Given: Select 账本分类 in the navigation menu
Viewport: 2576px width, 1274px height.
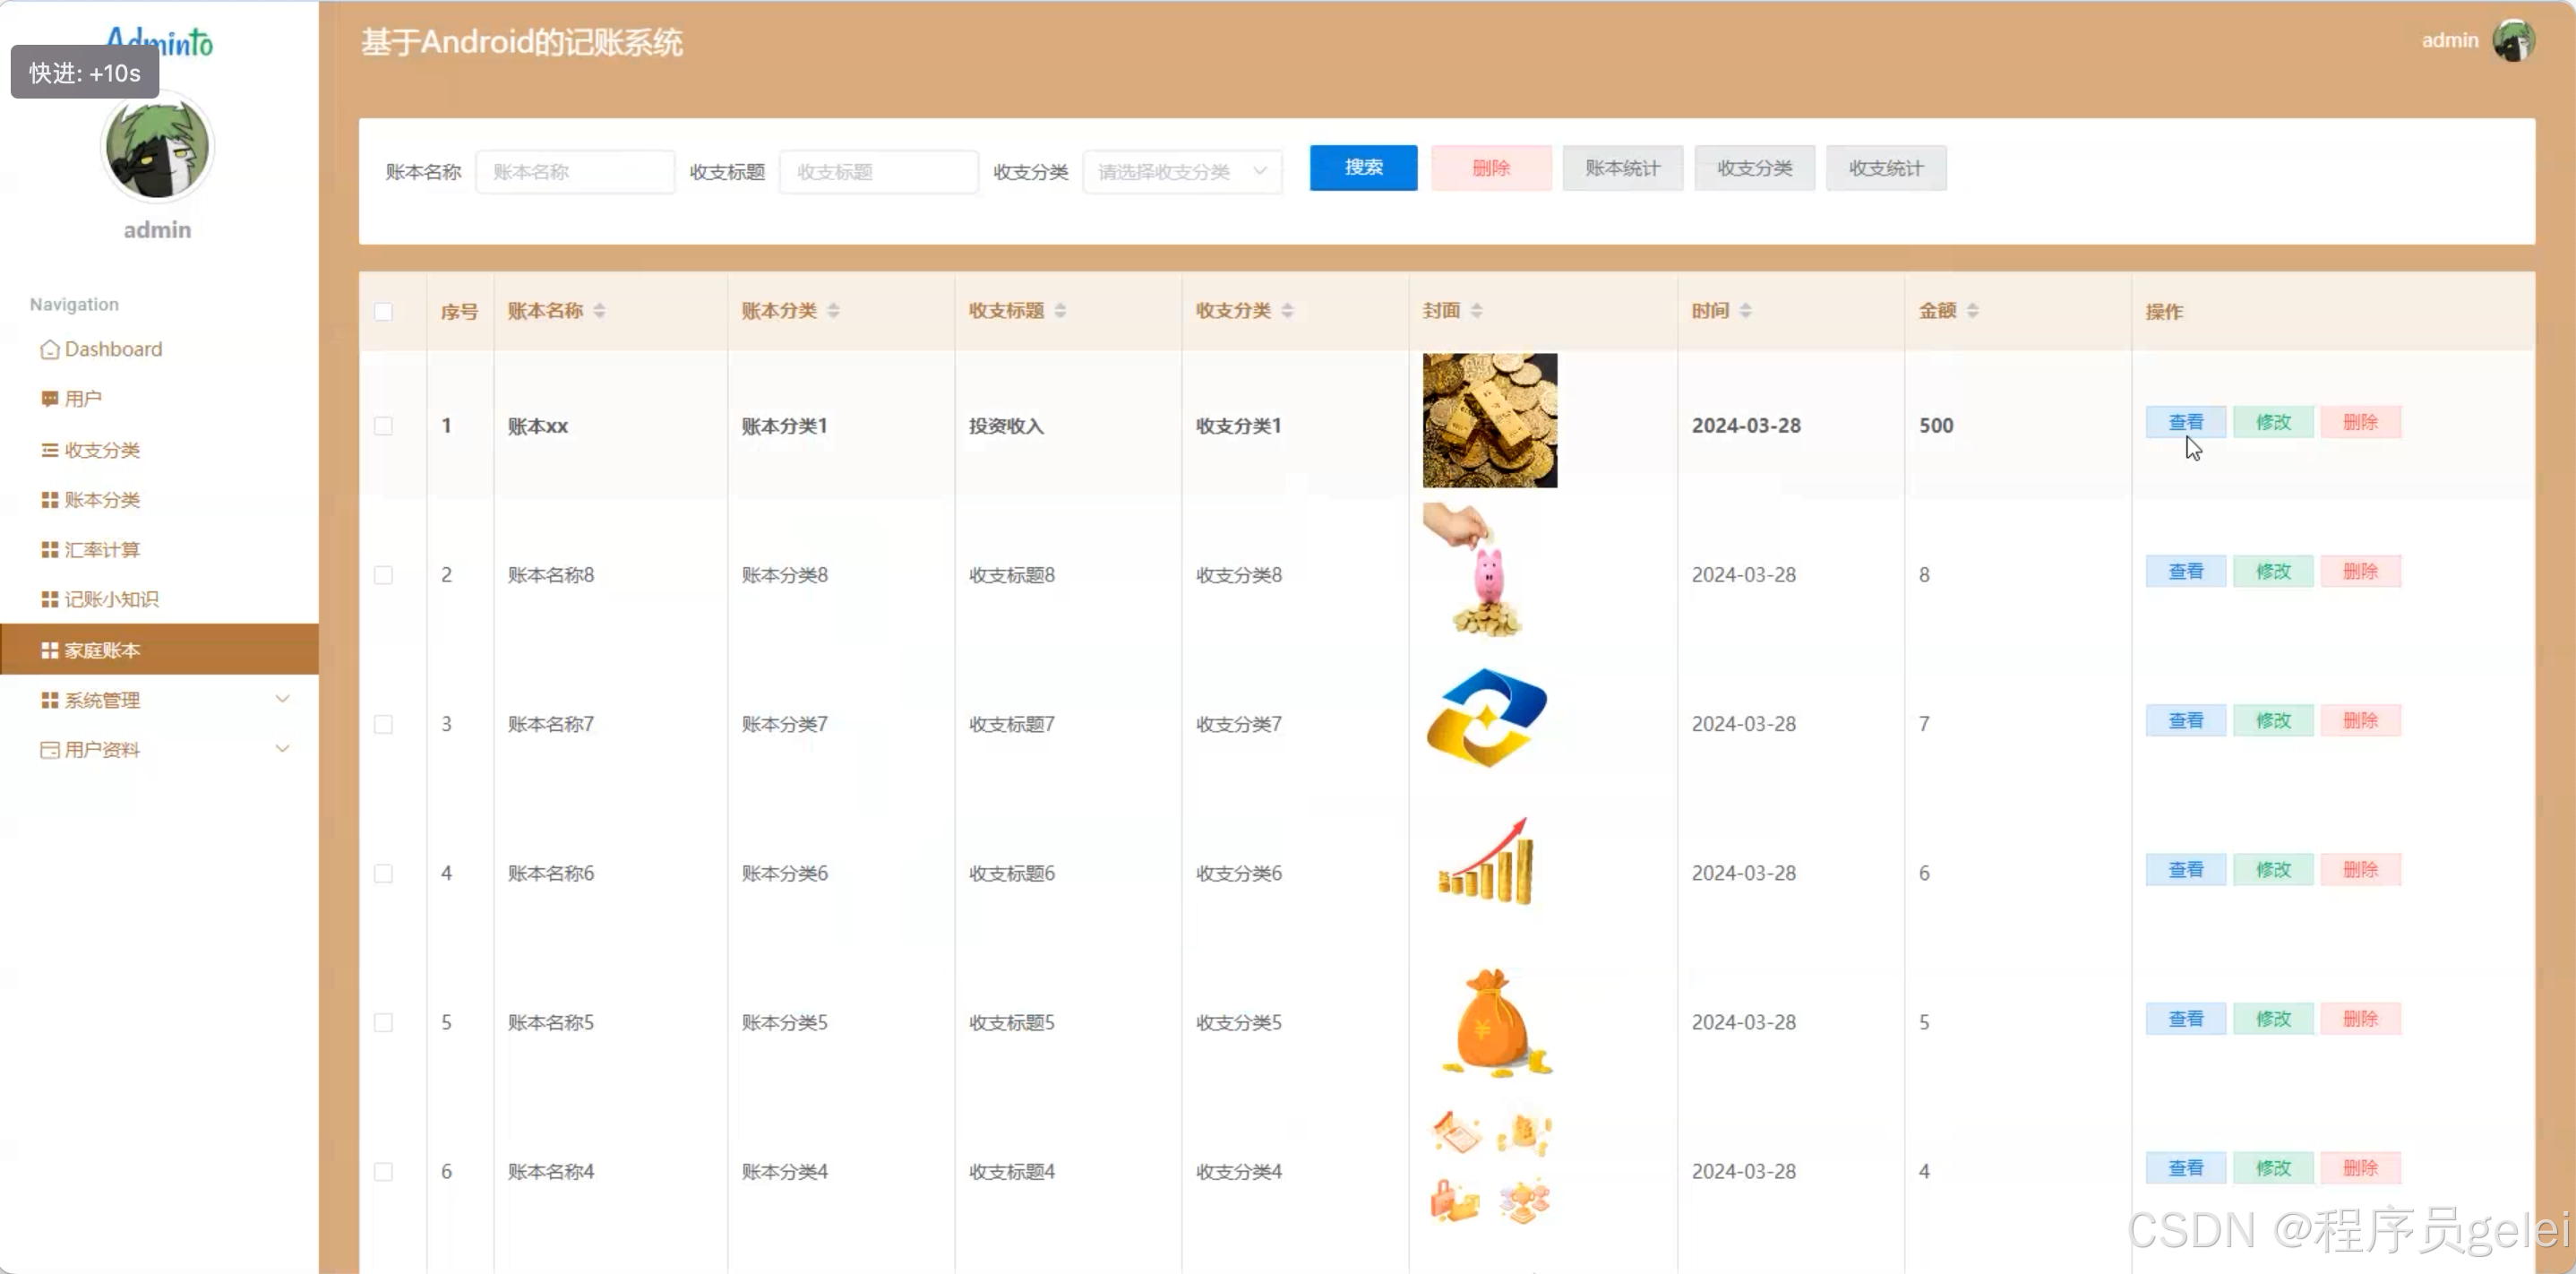Looking at the screenshot, I should click(x=102, y=499).
